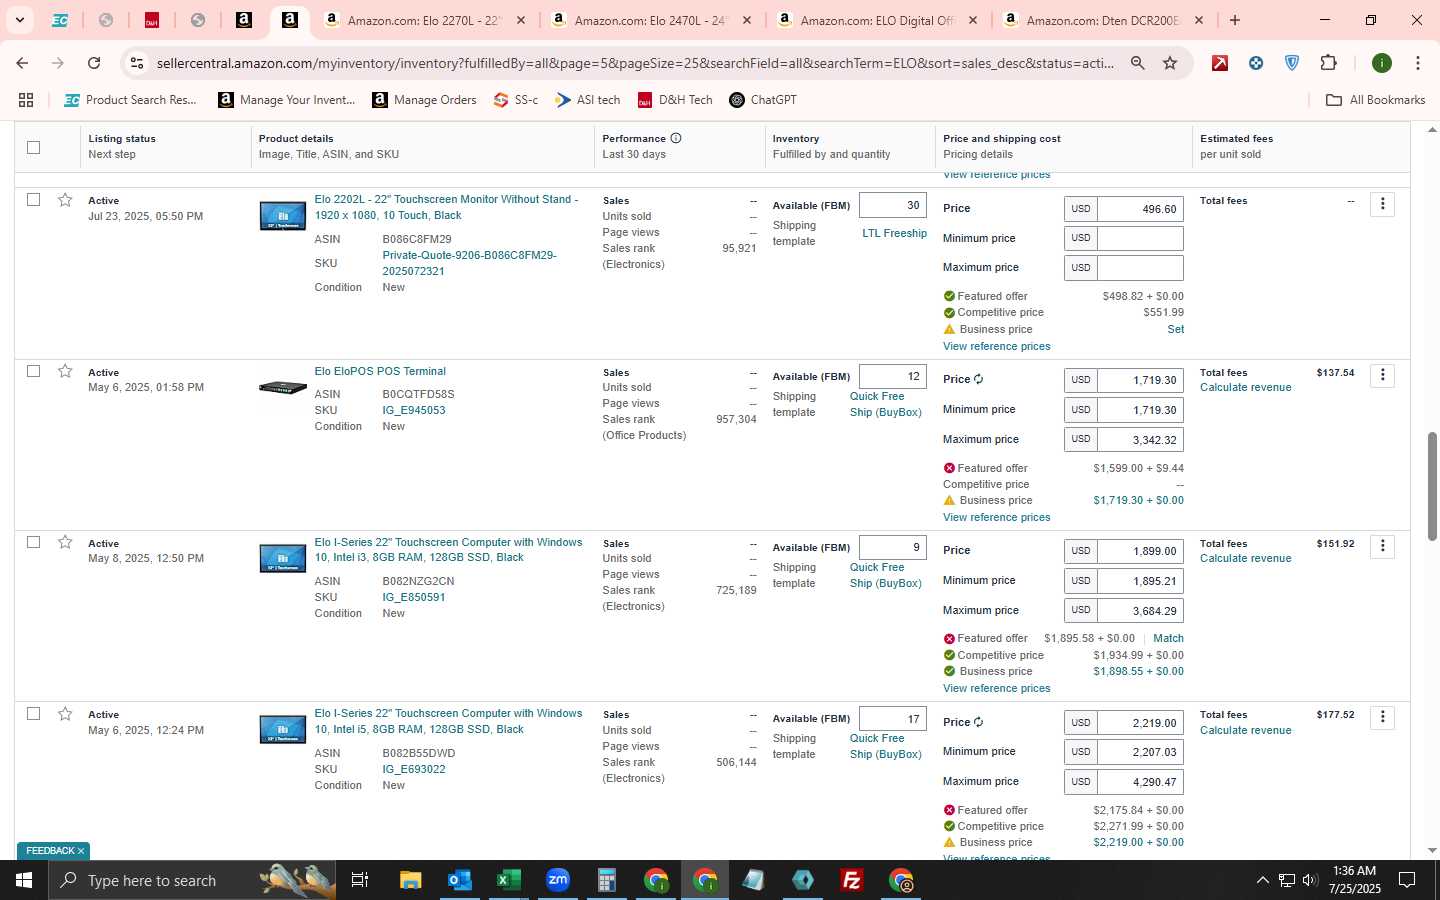1440x900 pixels.
Task: Open the tab search dropdown arrow
Action: coord(19,20)
